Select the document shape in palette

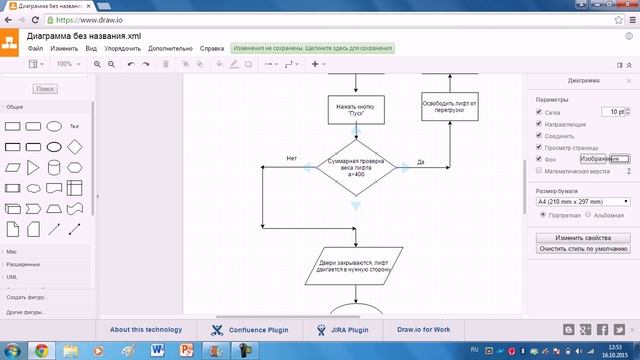point(54,188)
